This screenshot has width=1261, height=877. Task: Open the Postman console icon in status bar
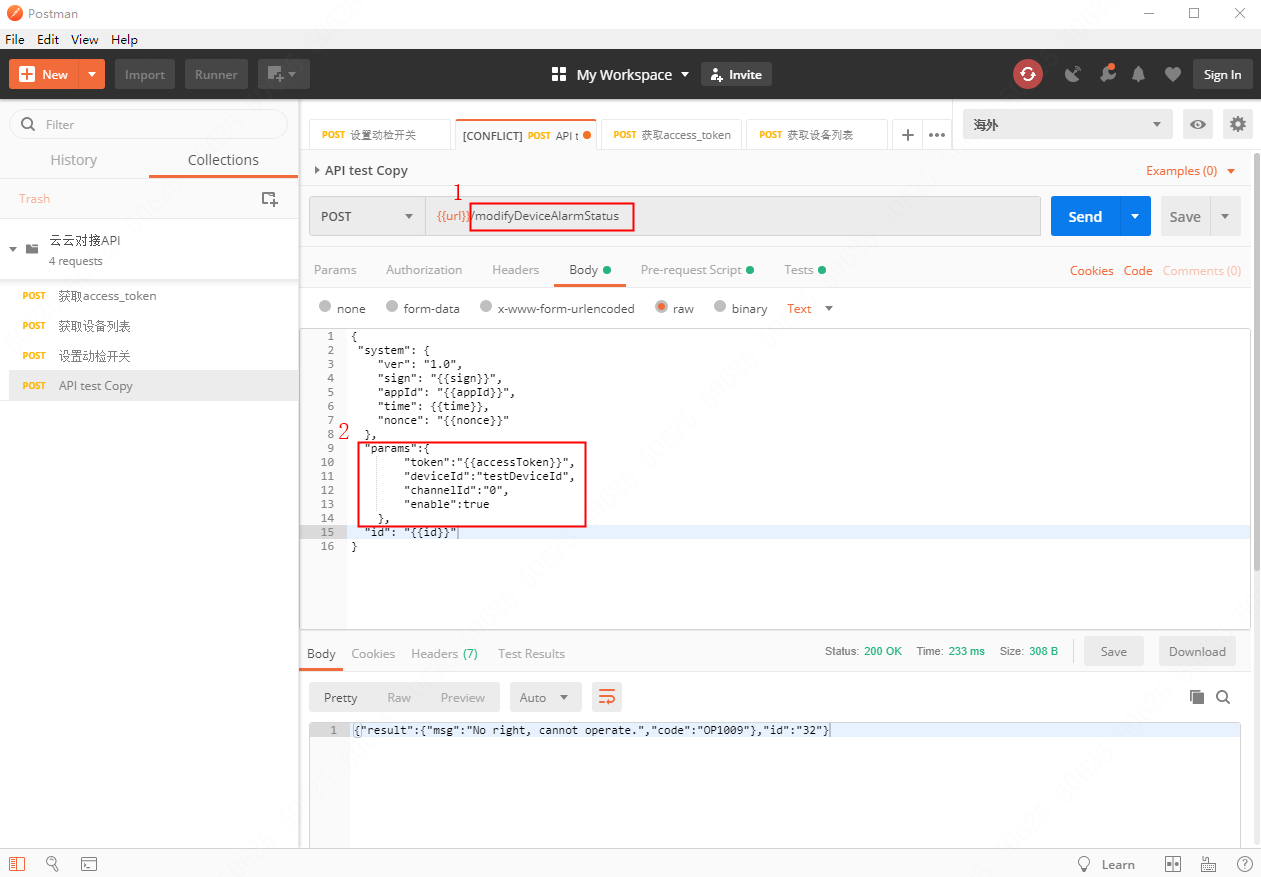tap(89, 863)
